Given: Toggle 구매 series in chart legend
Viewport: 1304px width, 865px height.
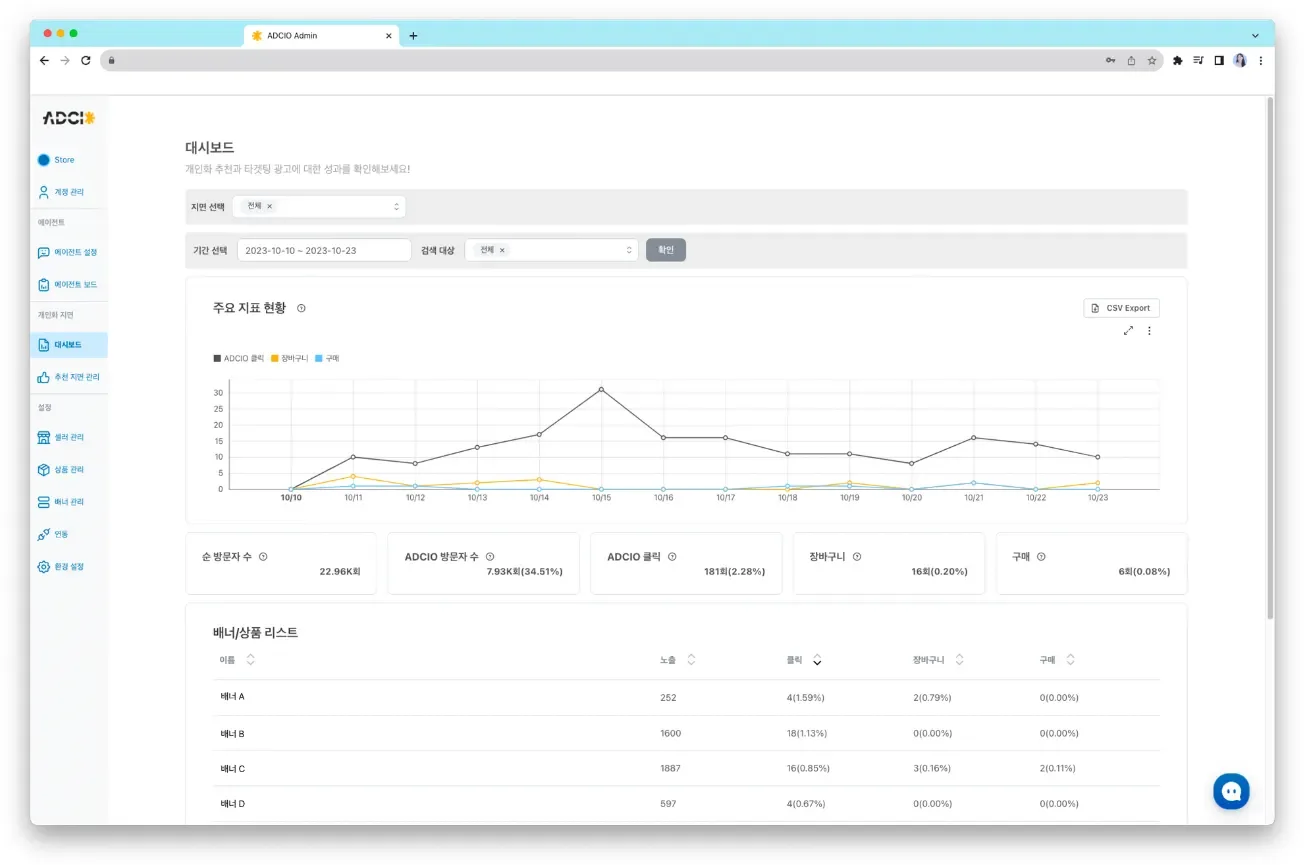Looking at the screenshot, I should [327, 358].
